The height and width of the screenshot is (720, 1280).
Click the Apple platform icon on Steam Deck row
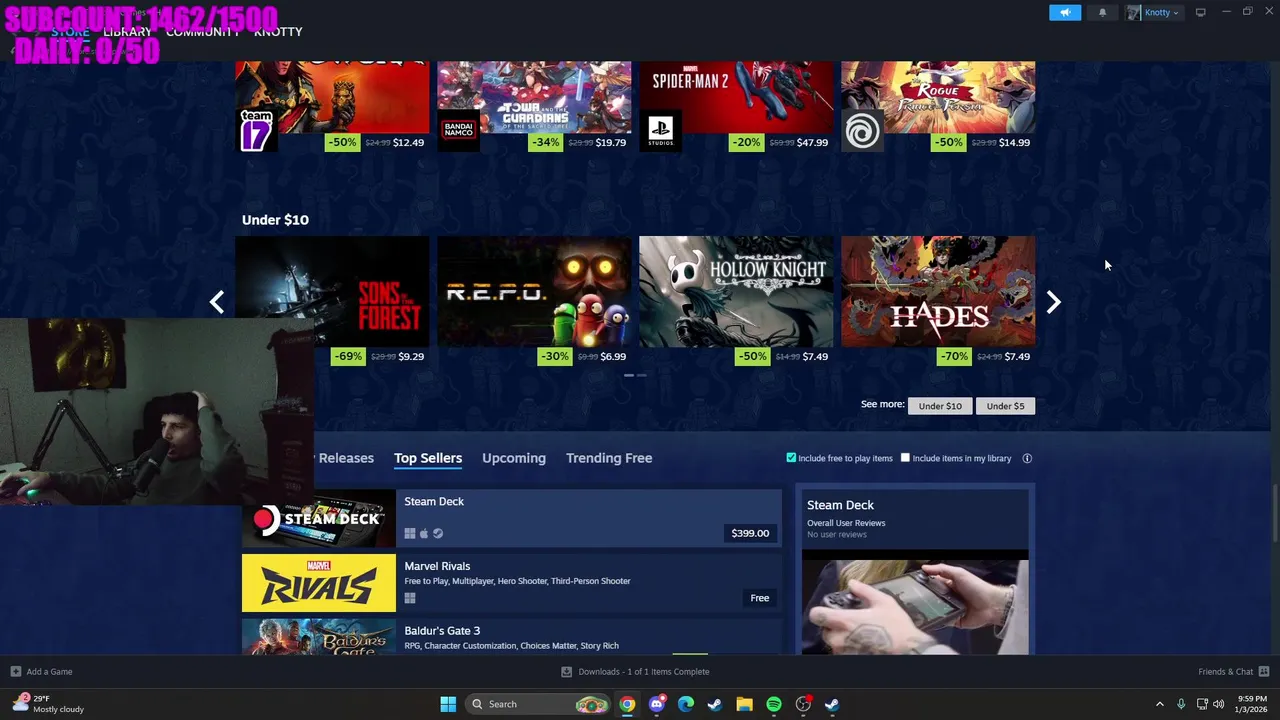[x=424, y=533]
